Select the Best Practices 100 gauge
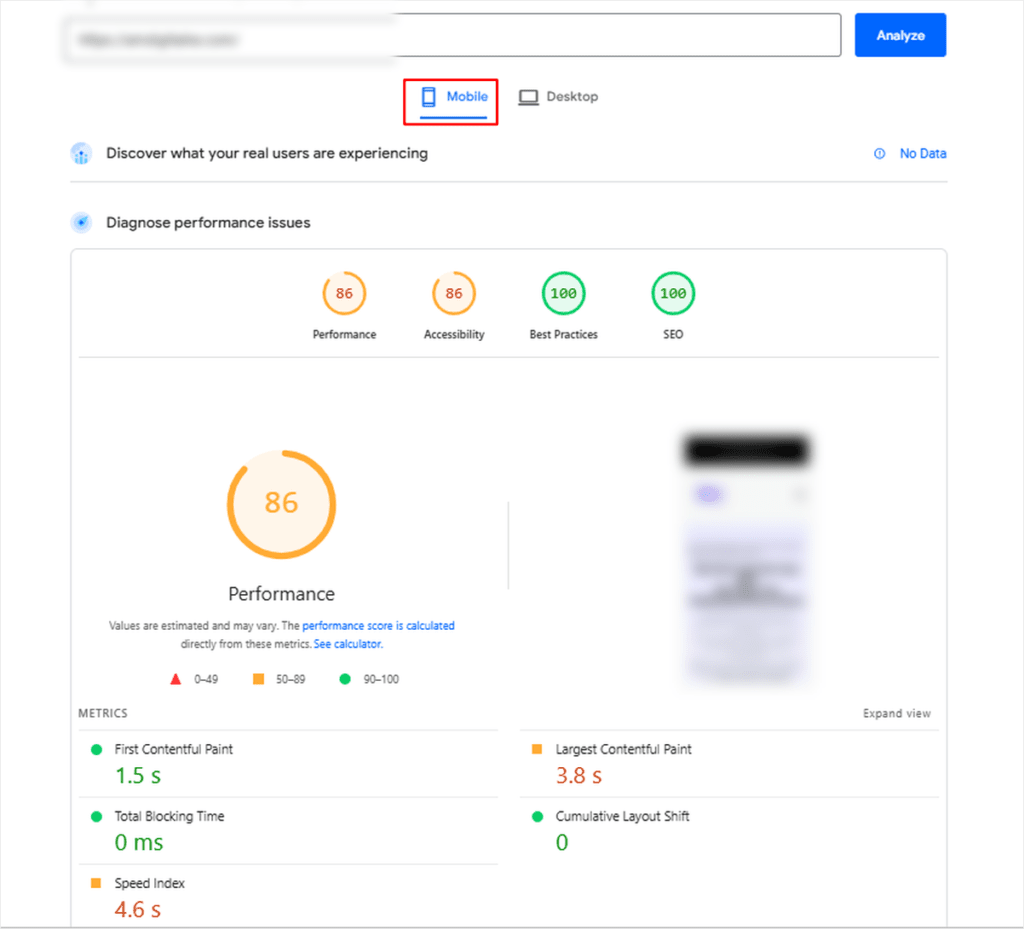 564,293
